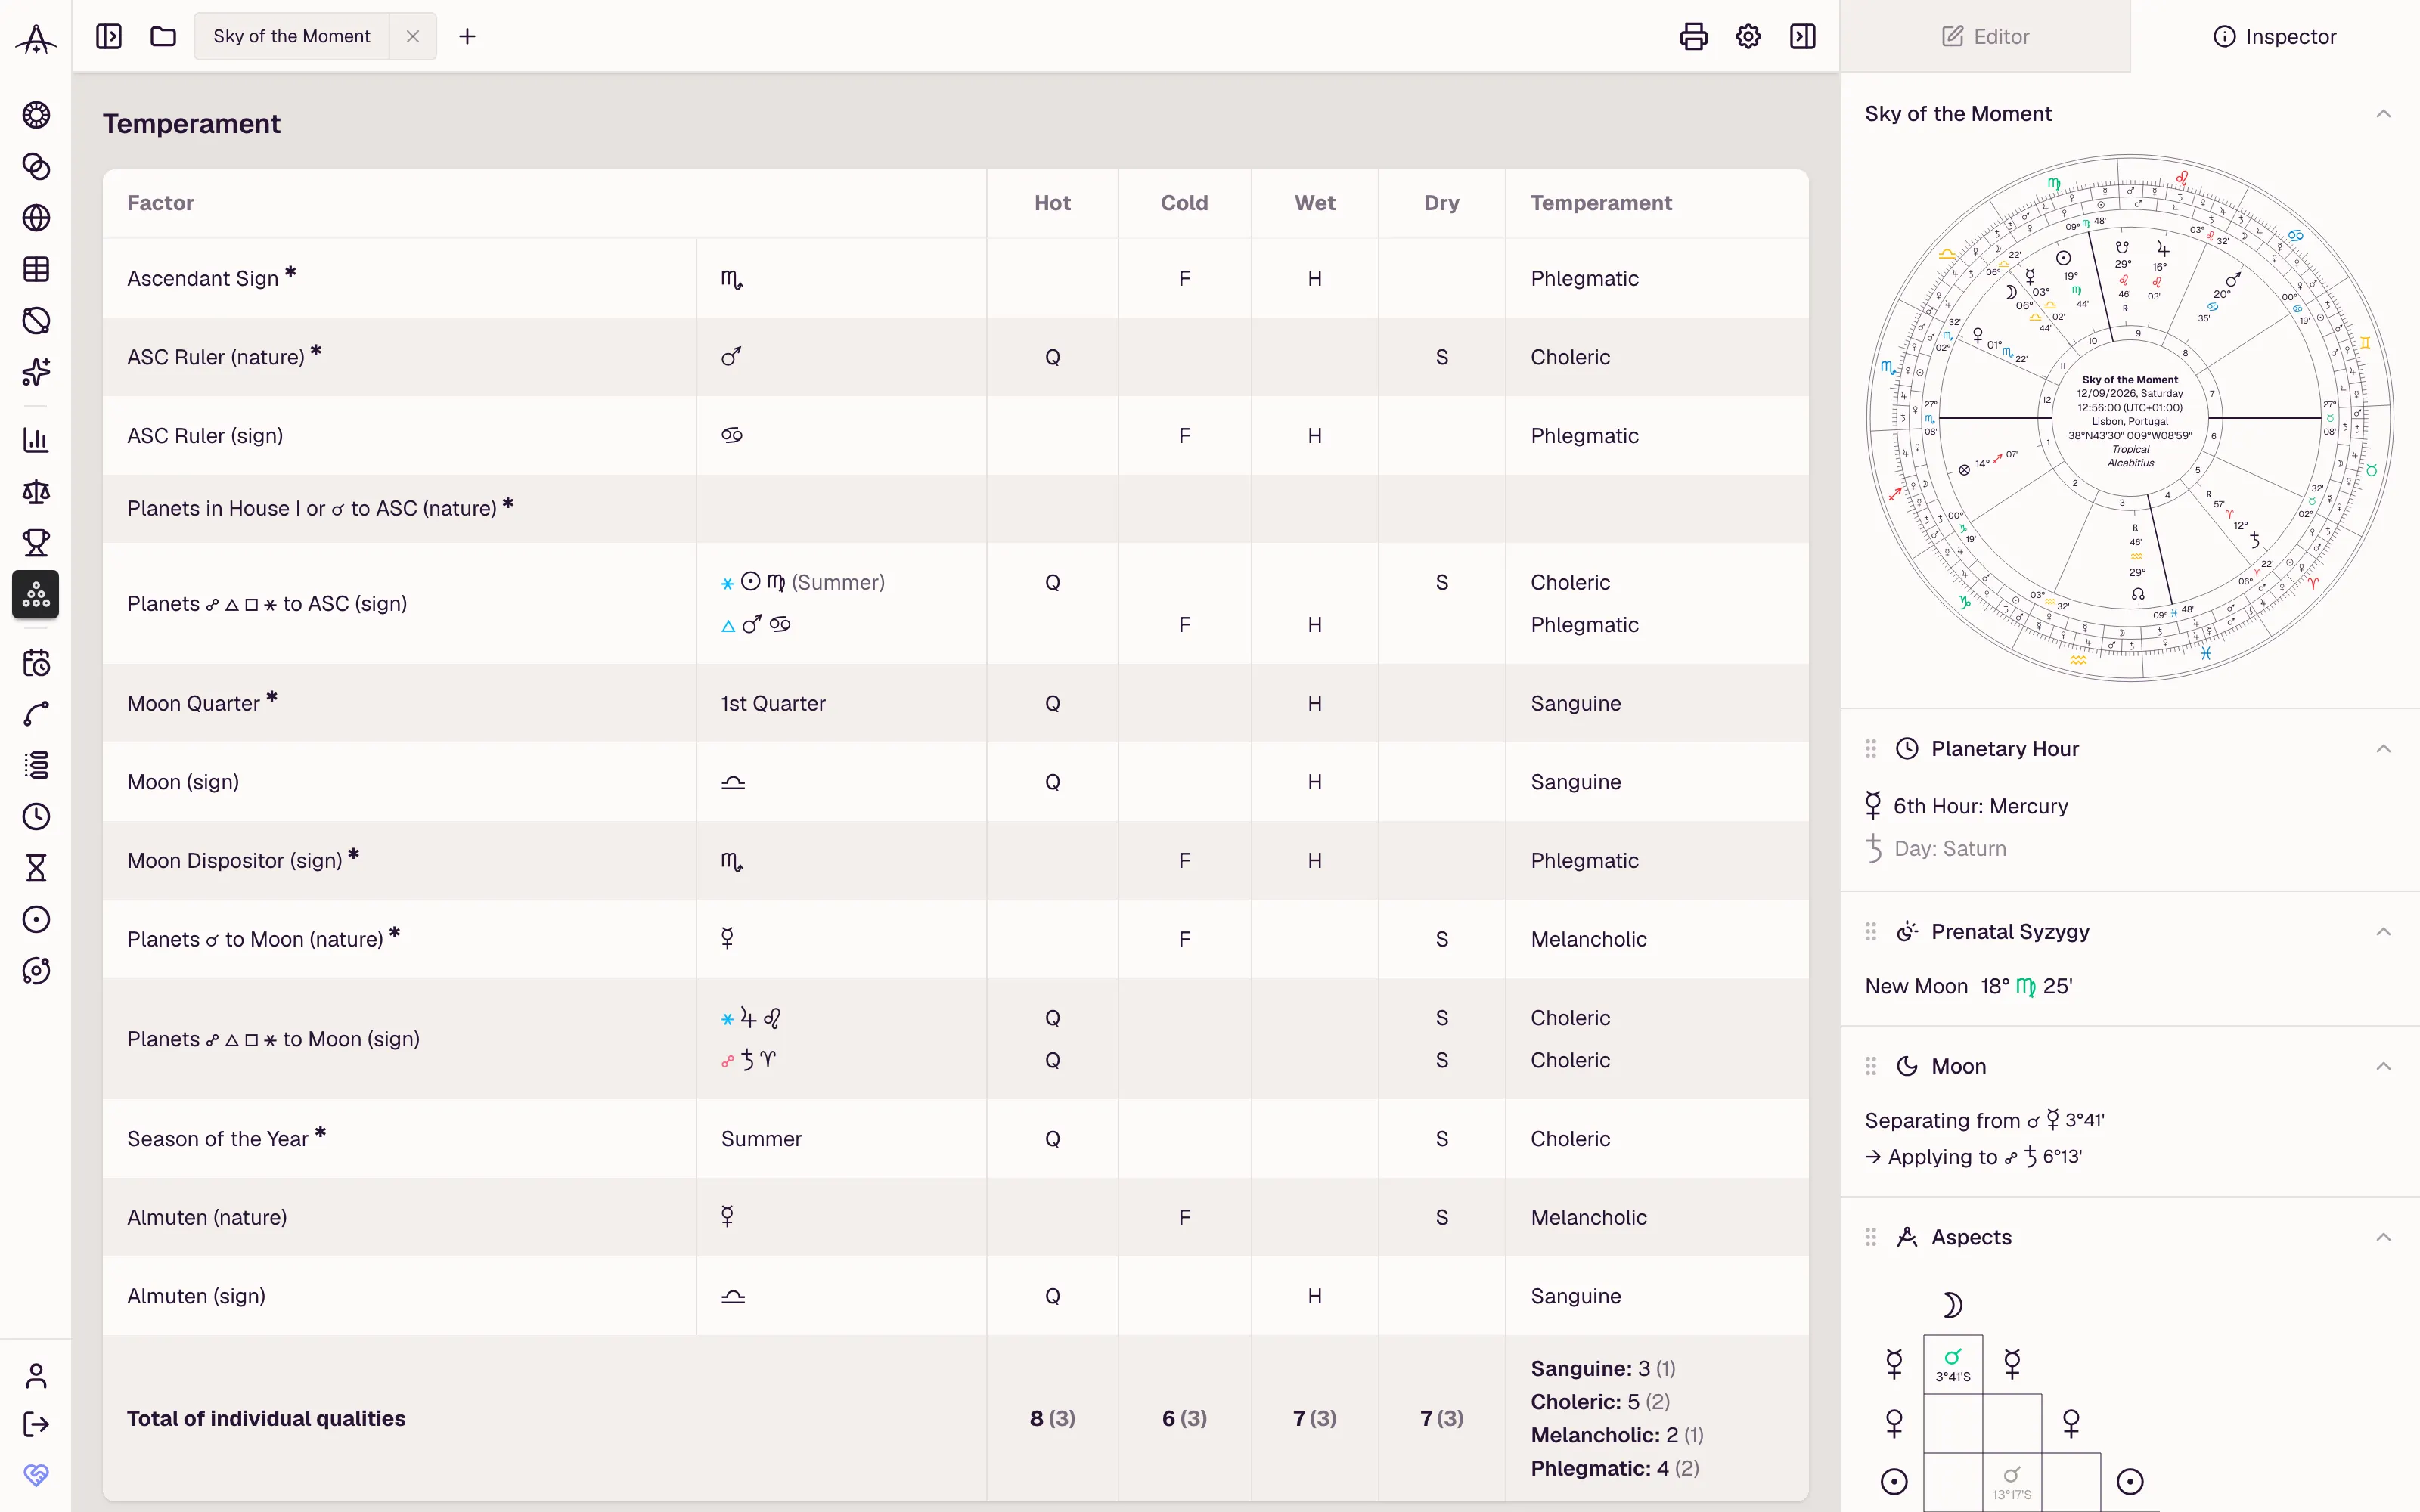The image size is (2420, 1512).
Task: Click the Moon conjunct Mercury aspect cell
Action: (x=1953, y=1364)
